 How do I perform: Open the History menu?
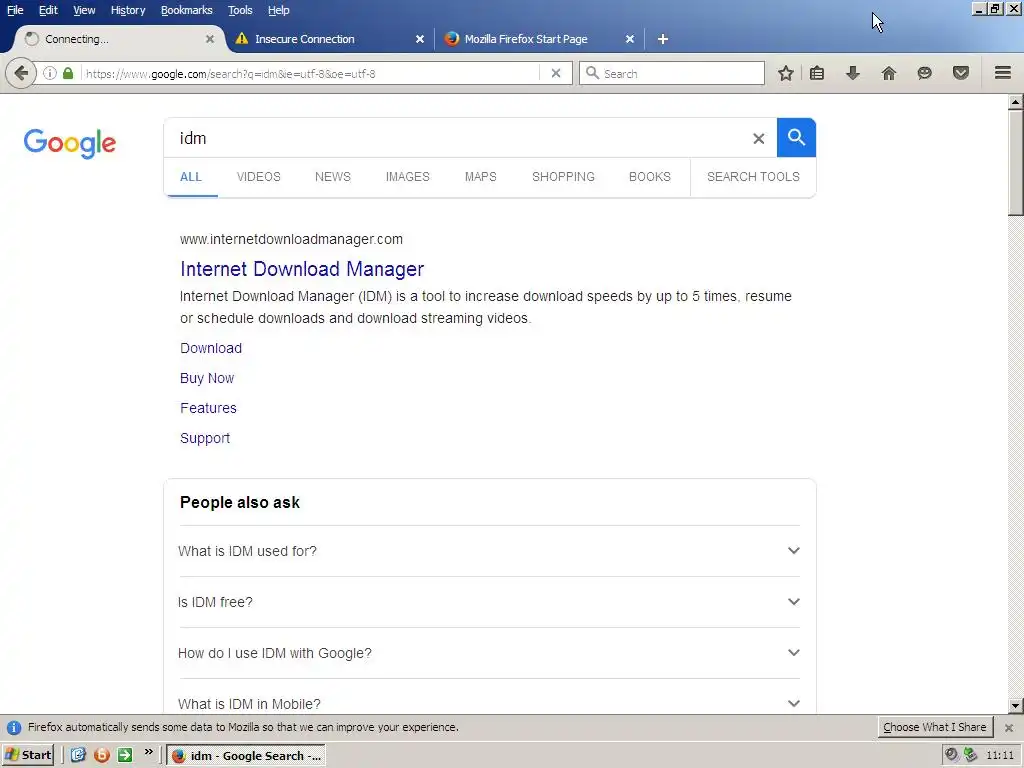pos(128,10)
